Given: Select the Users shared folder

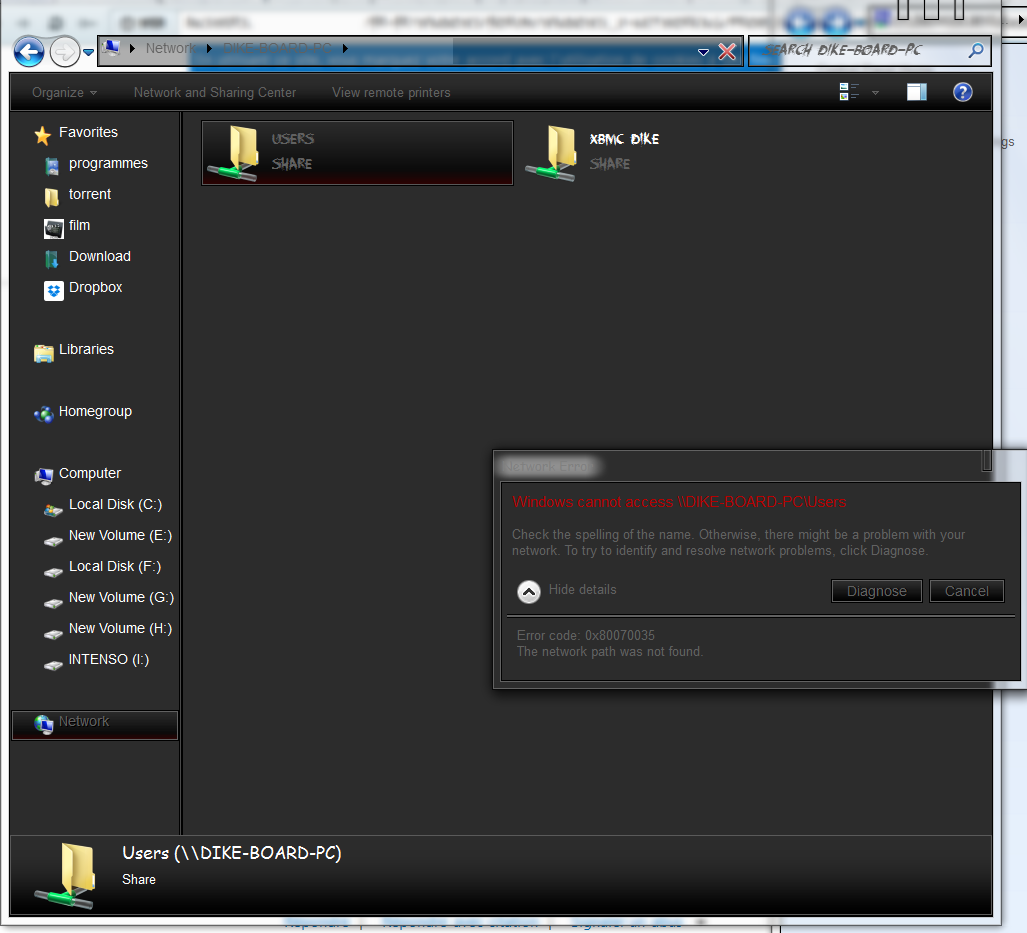Looking at the screenshot, I should tap(357, 152).
